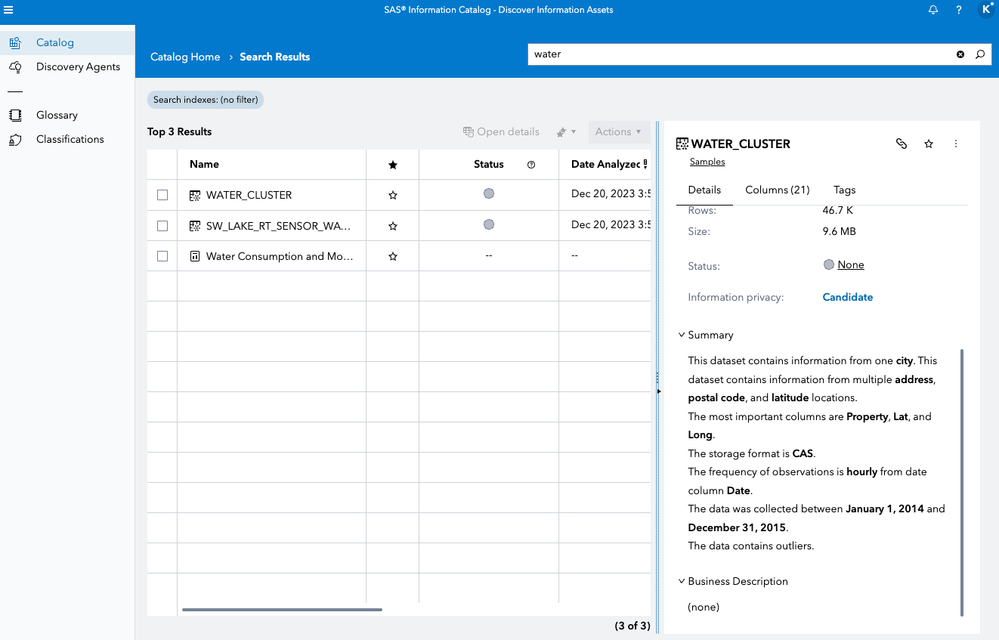Click details pane vertical scrollbar
The height and width of the screenshot is (640, 999).
pos(961,482)
